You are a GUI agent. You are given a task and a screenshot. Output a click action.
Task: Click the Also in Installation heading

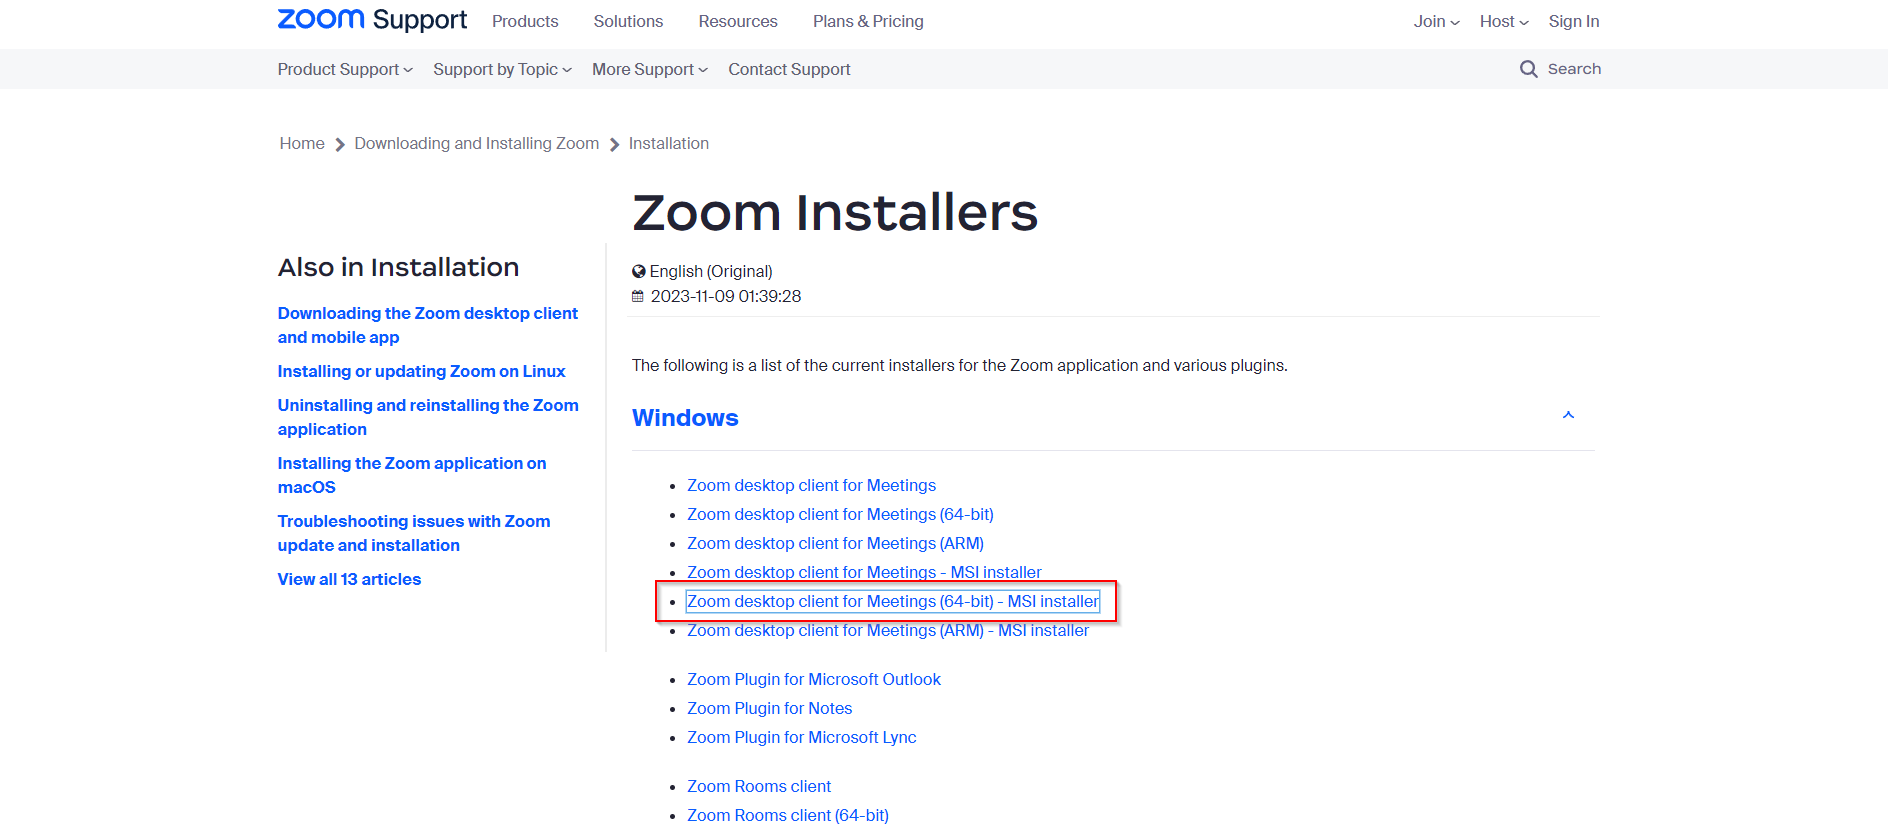[x=398, y=267]
